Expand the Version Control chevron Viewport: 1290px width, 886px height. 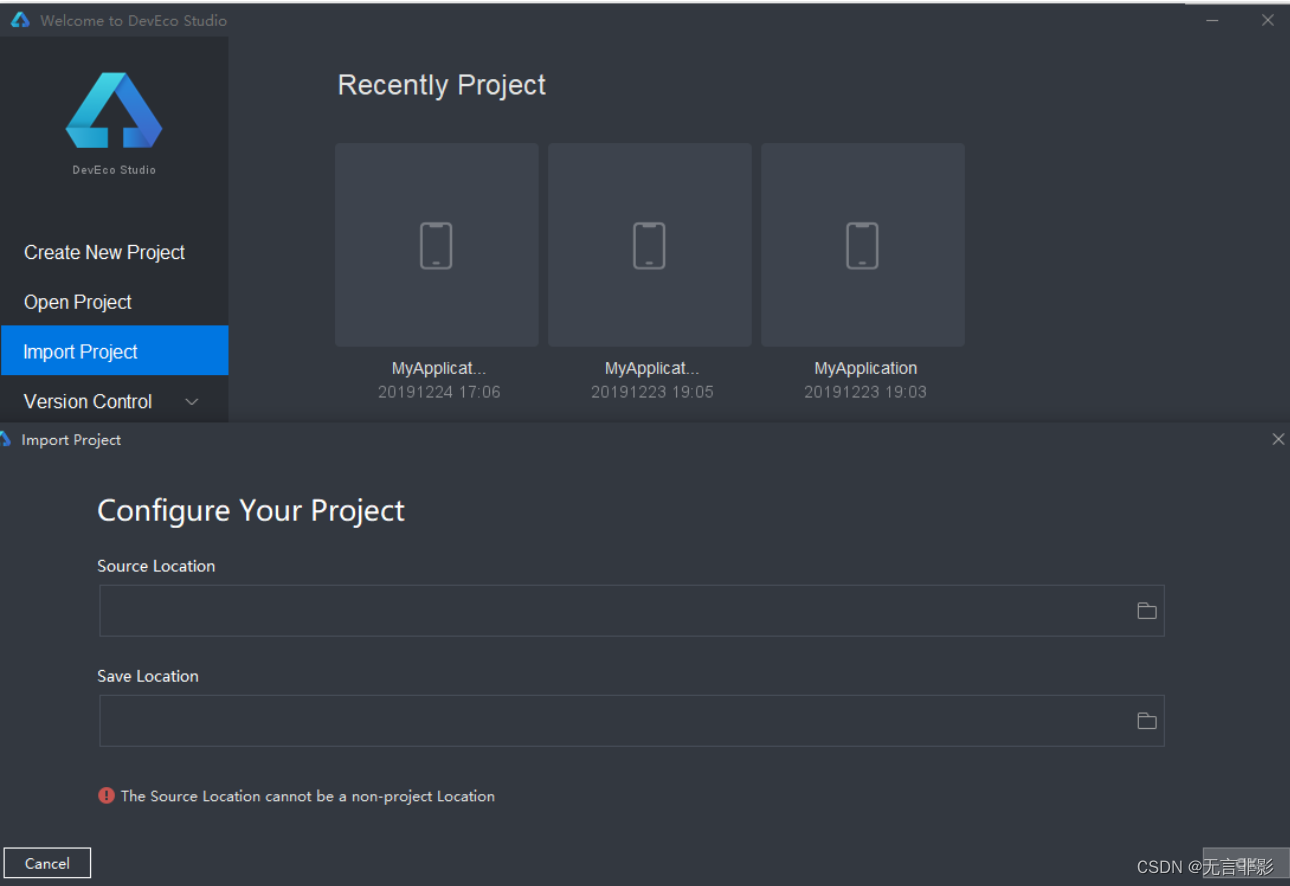pos(192,402)
